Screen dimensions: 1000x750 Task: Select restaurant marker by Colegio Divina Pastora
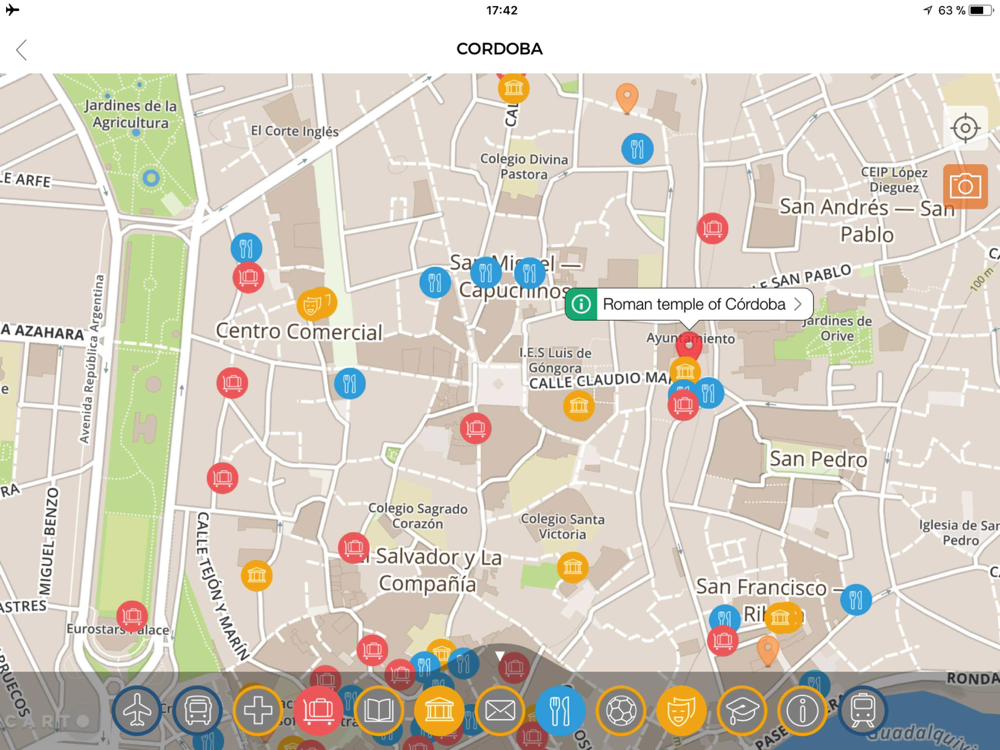(637, 149)
